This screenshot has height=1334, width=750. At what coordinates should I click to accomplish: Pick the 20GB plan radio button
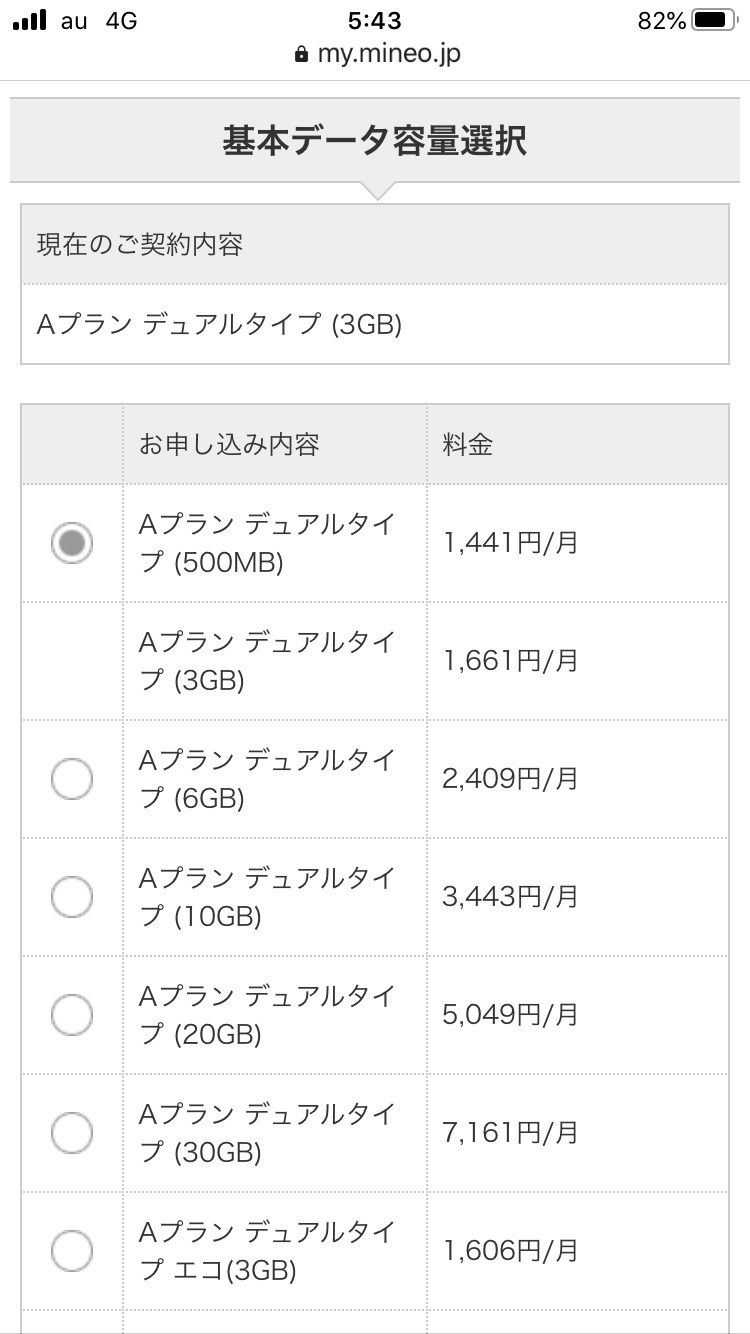(x=72, y=1015)
